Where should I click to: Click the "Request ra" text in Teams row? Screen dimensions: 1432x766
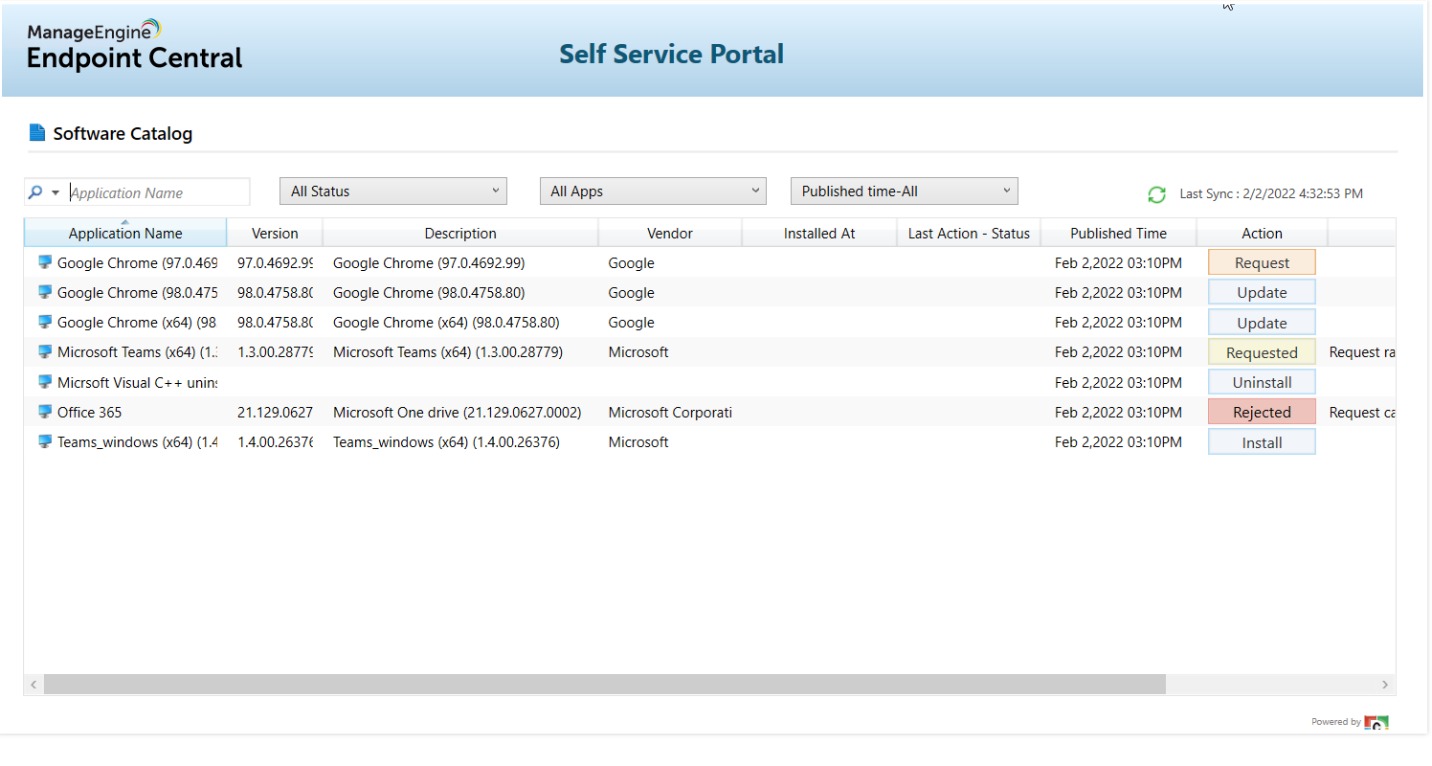[1362, 352]
